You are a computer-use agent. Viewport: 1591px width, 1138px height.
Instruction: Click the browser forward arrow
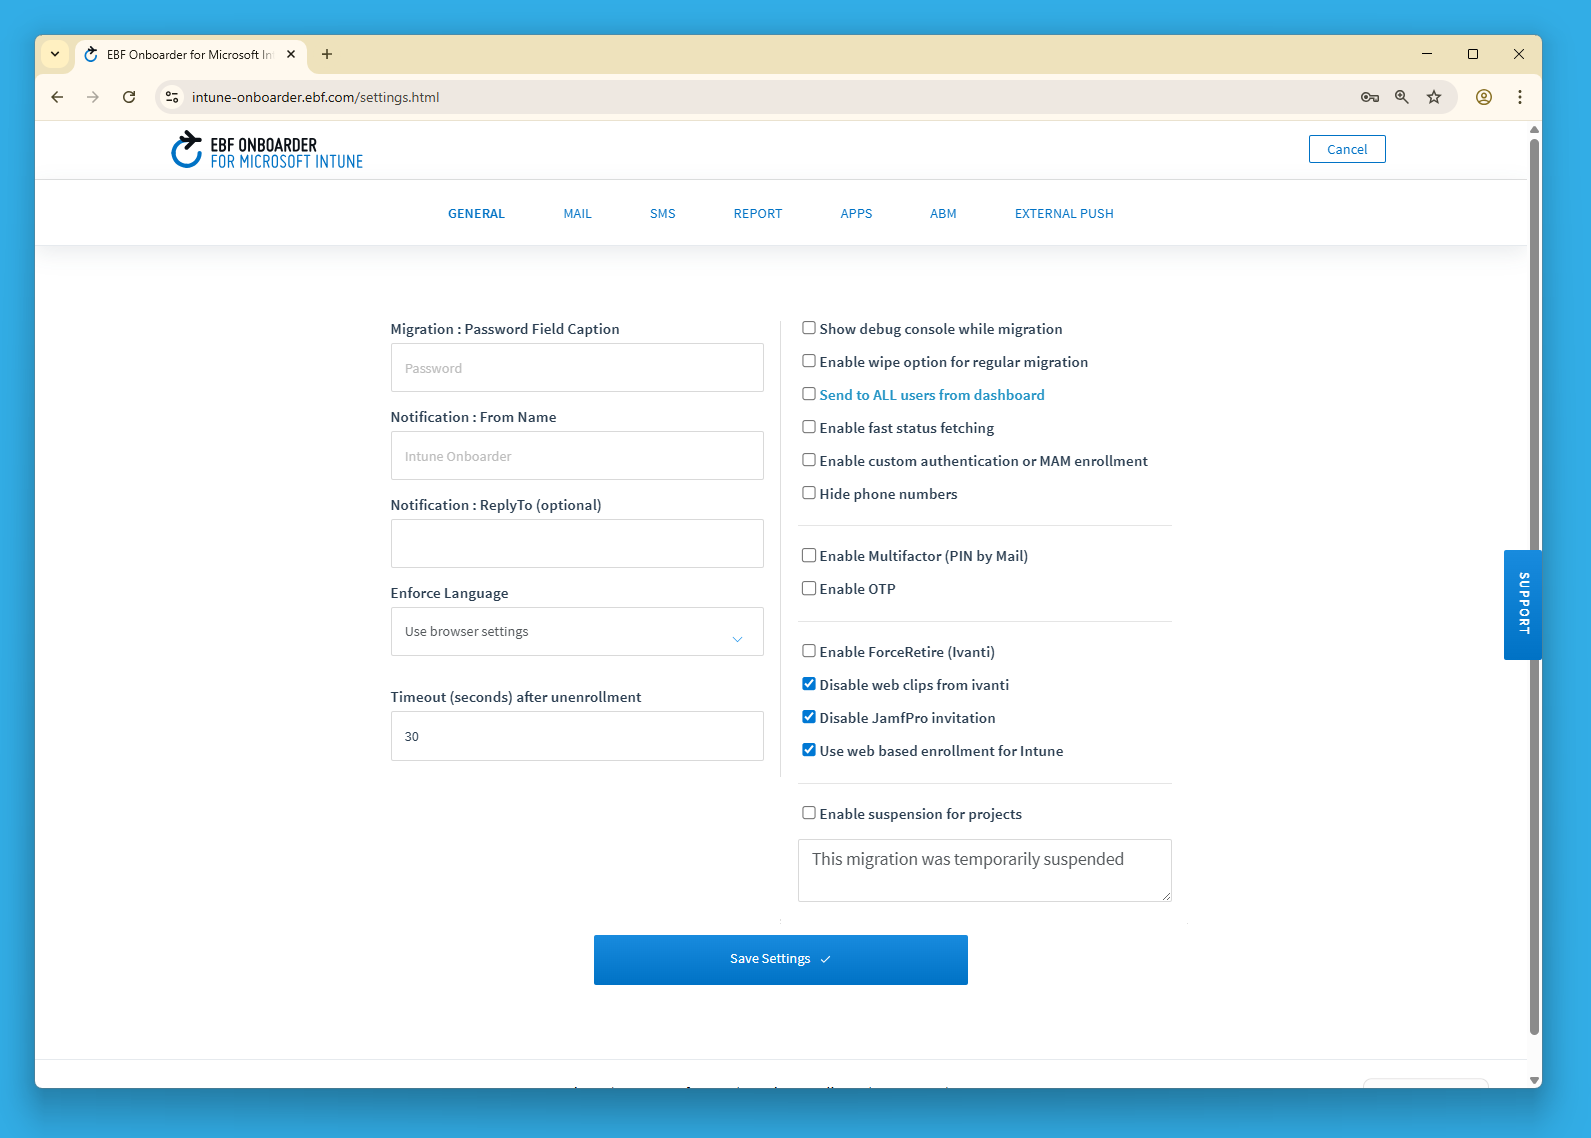[x=93, y=97]
